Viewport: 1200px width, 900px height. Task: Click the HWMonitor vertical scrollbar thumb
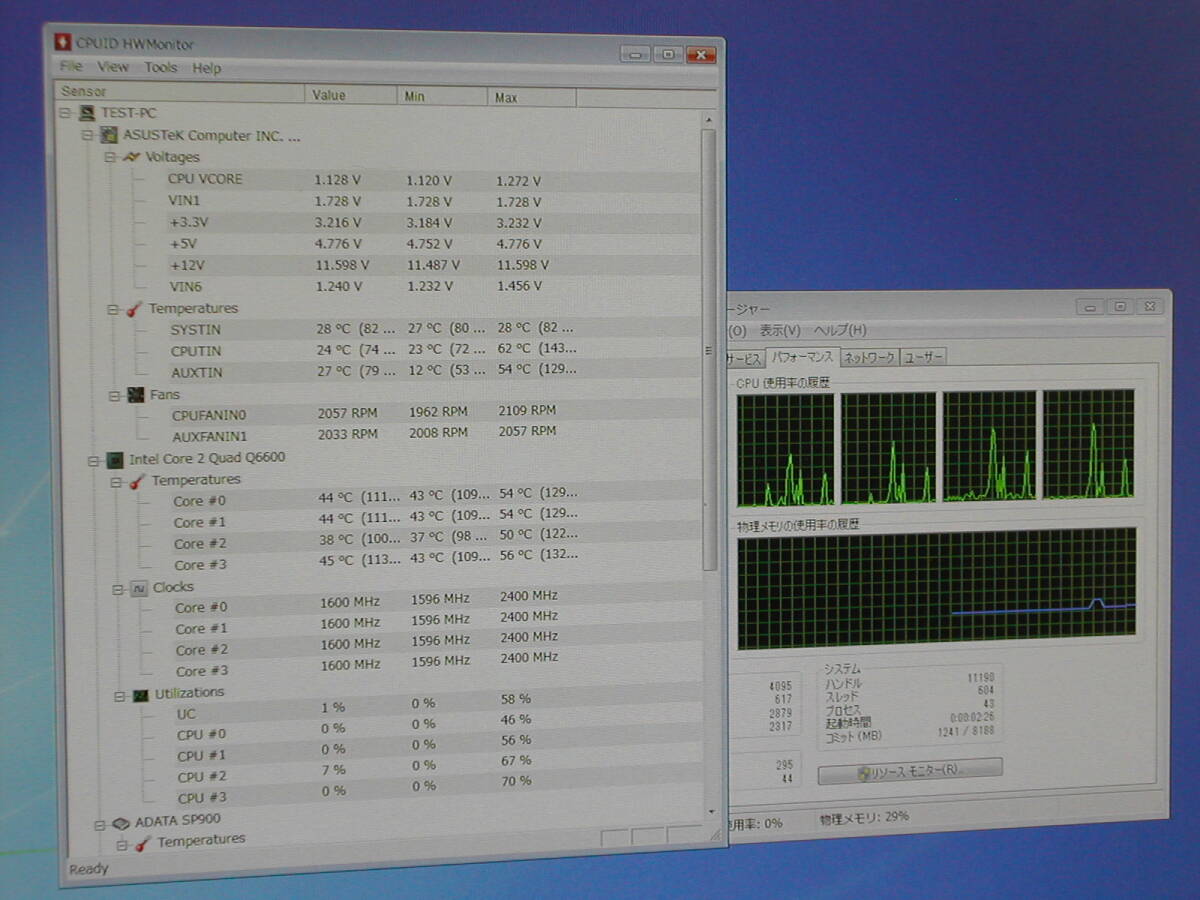click(x=710, y=350)
